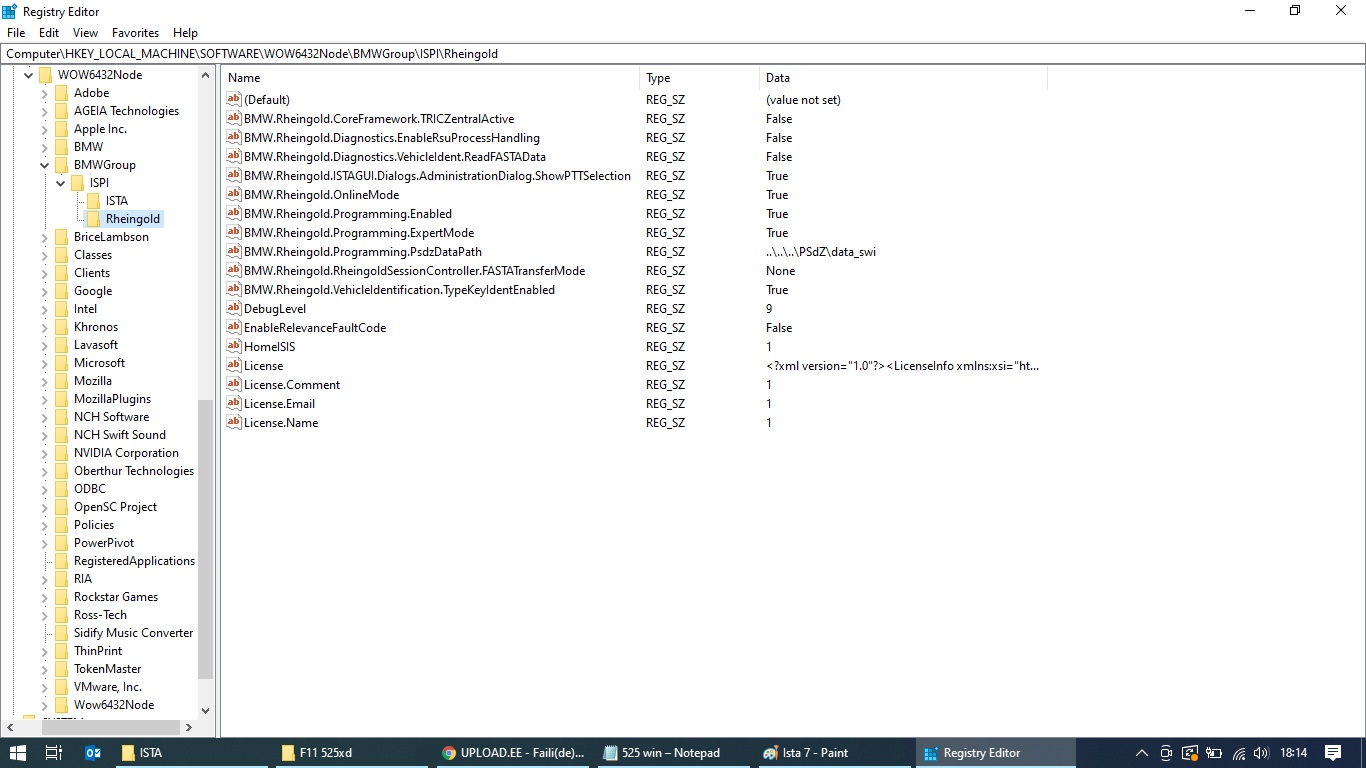The image size is (1366, 768).
Task: Click the License value string icon
Action: coord(234,365)
